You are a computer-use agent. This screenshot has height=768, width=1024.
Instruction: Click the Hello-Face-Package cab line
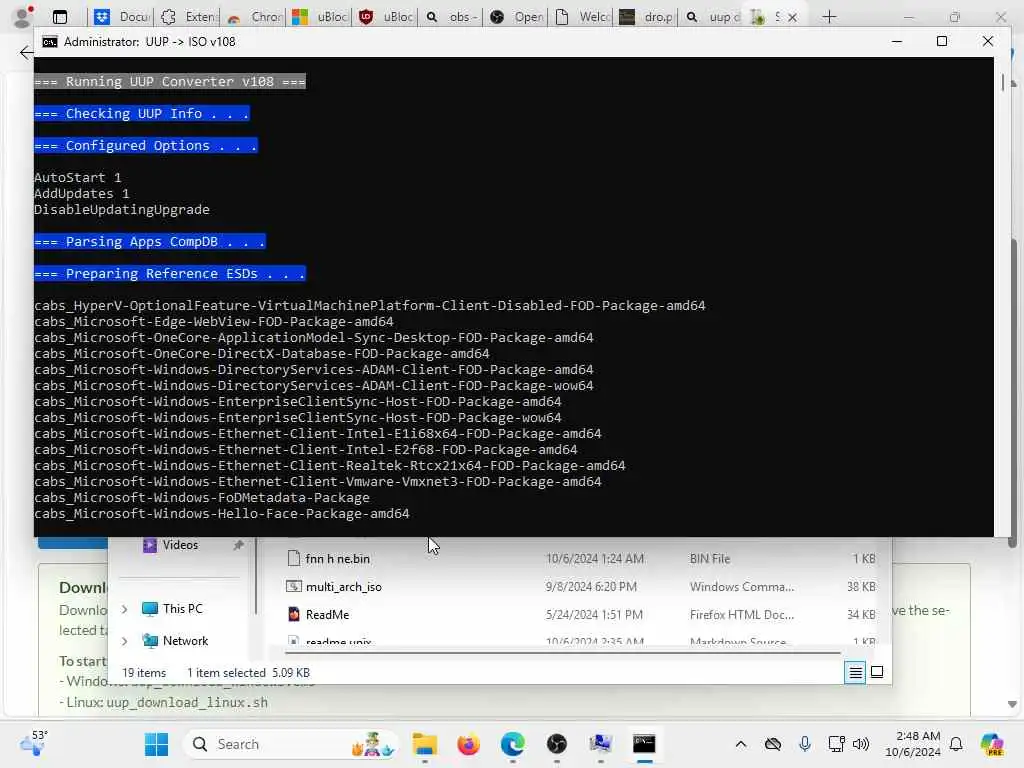(x=222, y=513)
